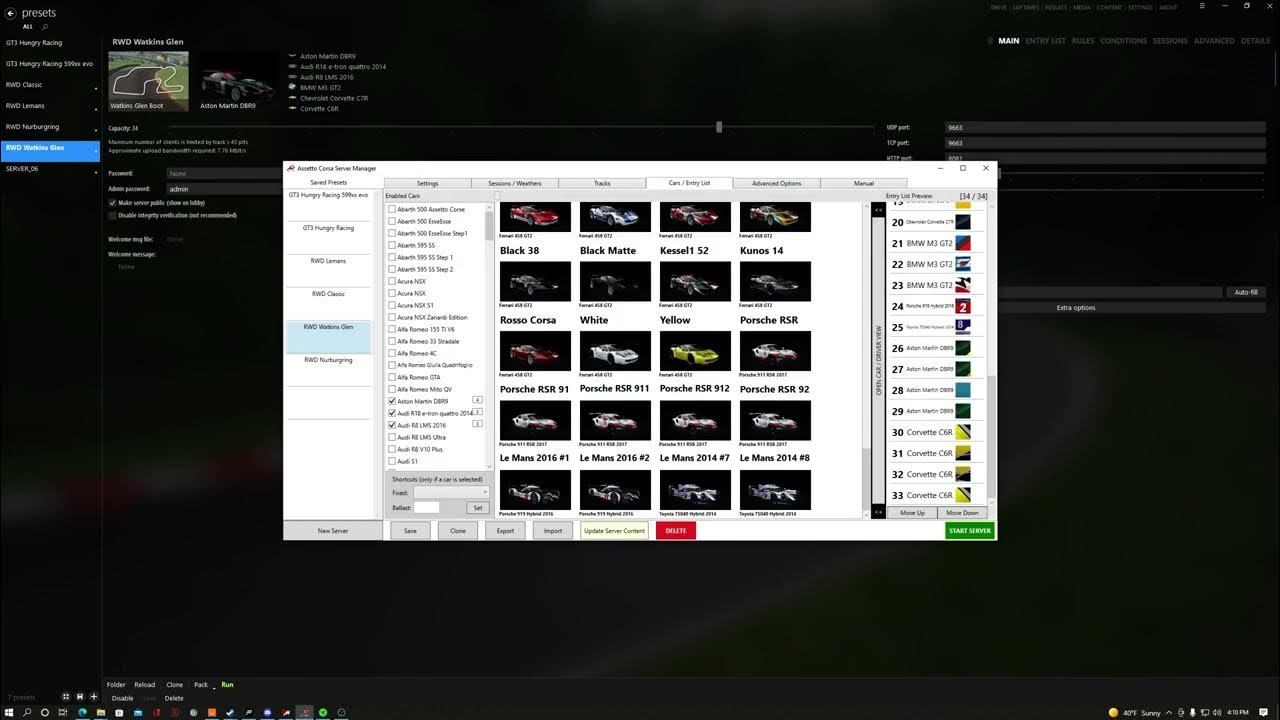Enable Abarth 500 Assetto Corse checkbox
This screenshot has height=720, width=1280.
coord(392,209)
